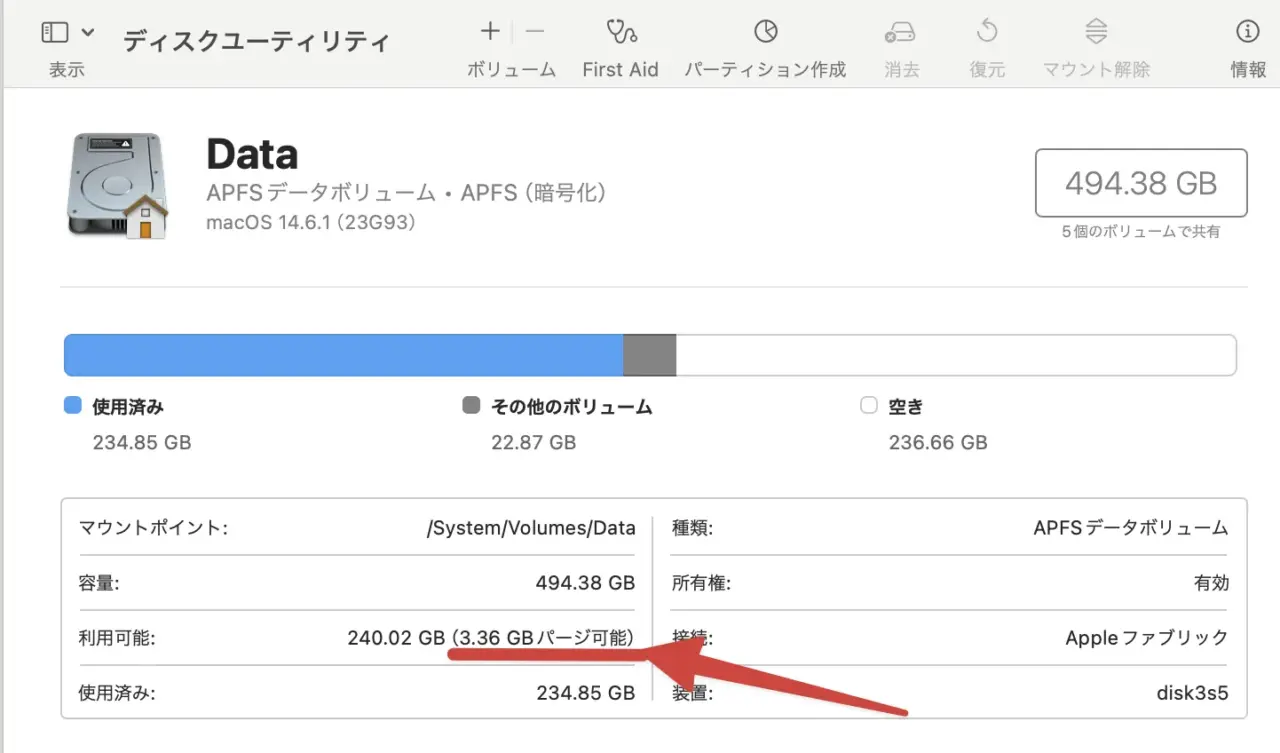This screenshot has width=1280, height=753.
Task: Click the /System/Volumes/Data mount point value
Action: [x=531, y=528]
